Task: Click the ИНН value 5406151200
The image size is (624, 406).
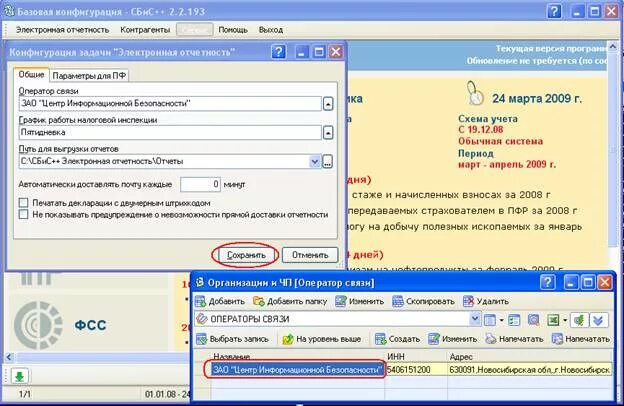Action: coord(409,370)
